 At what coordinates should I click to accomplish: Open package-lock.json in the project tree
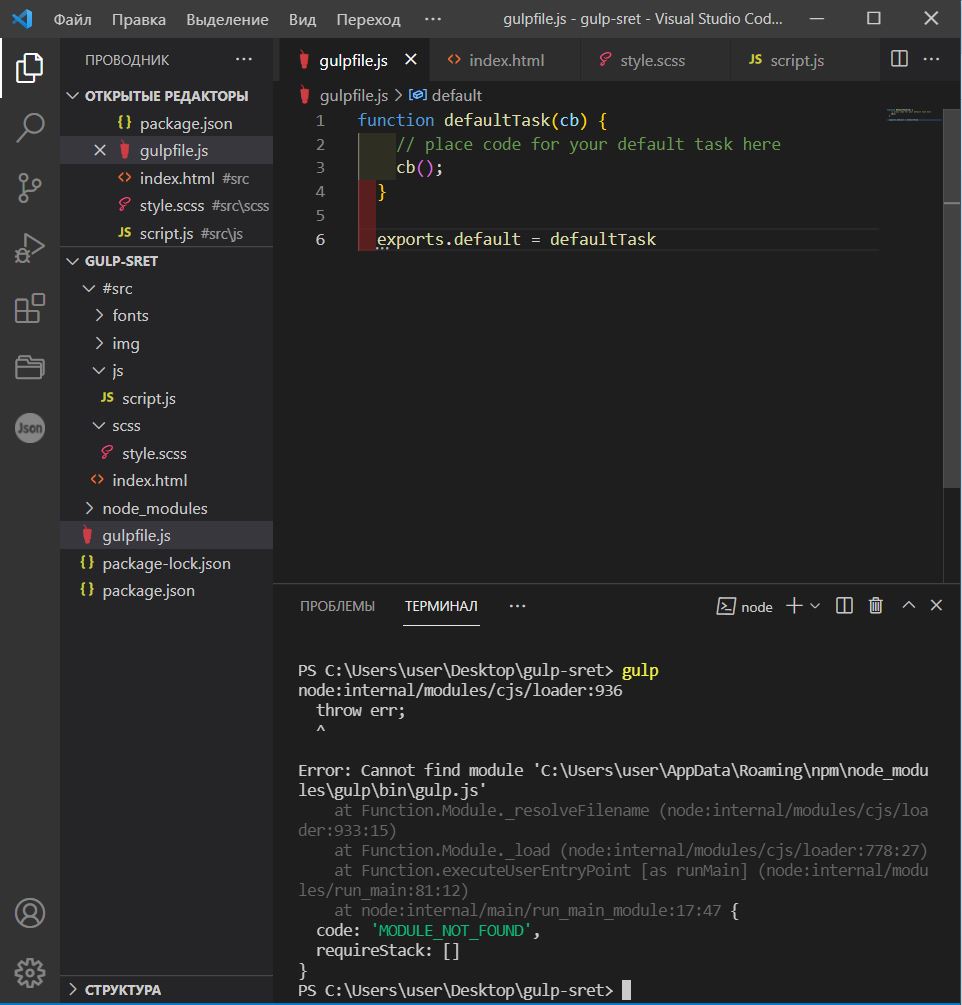167,563
